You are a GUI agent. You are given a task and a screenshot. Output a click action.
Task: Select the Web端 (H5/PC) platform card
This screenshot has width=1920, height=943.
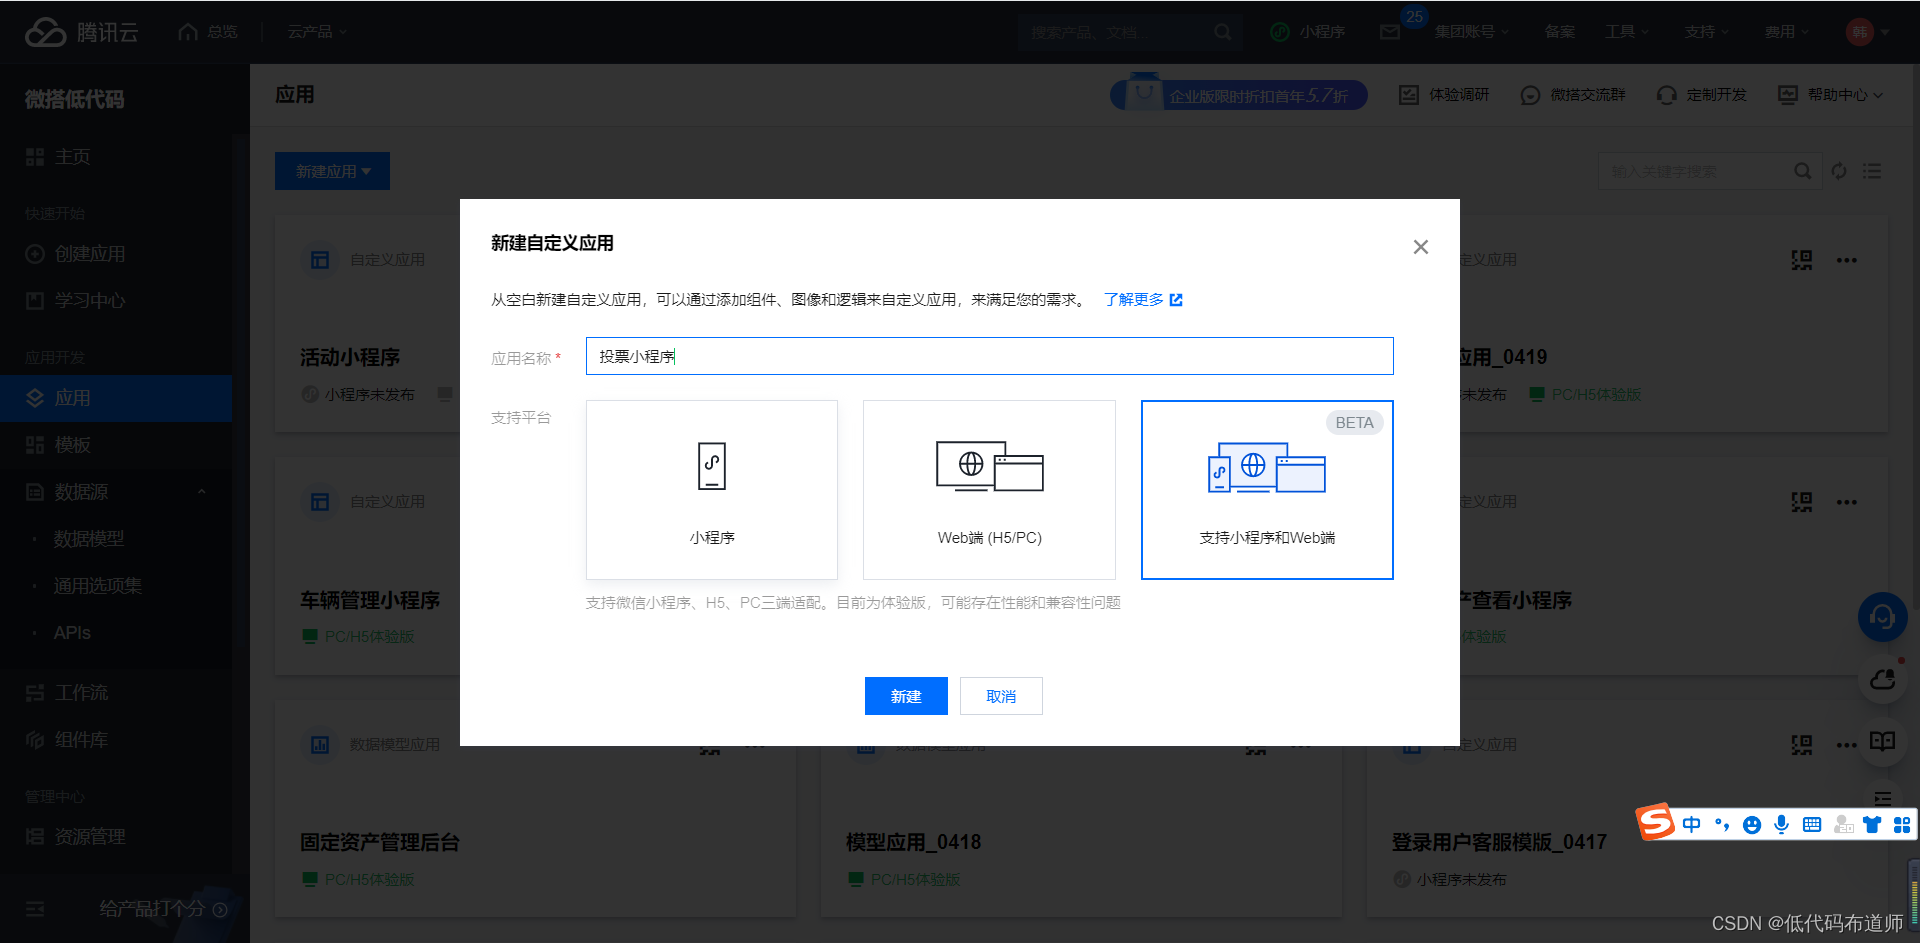coord(989,490)
